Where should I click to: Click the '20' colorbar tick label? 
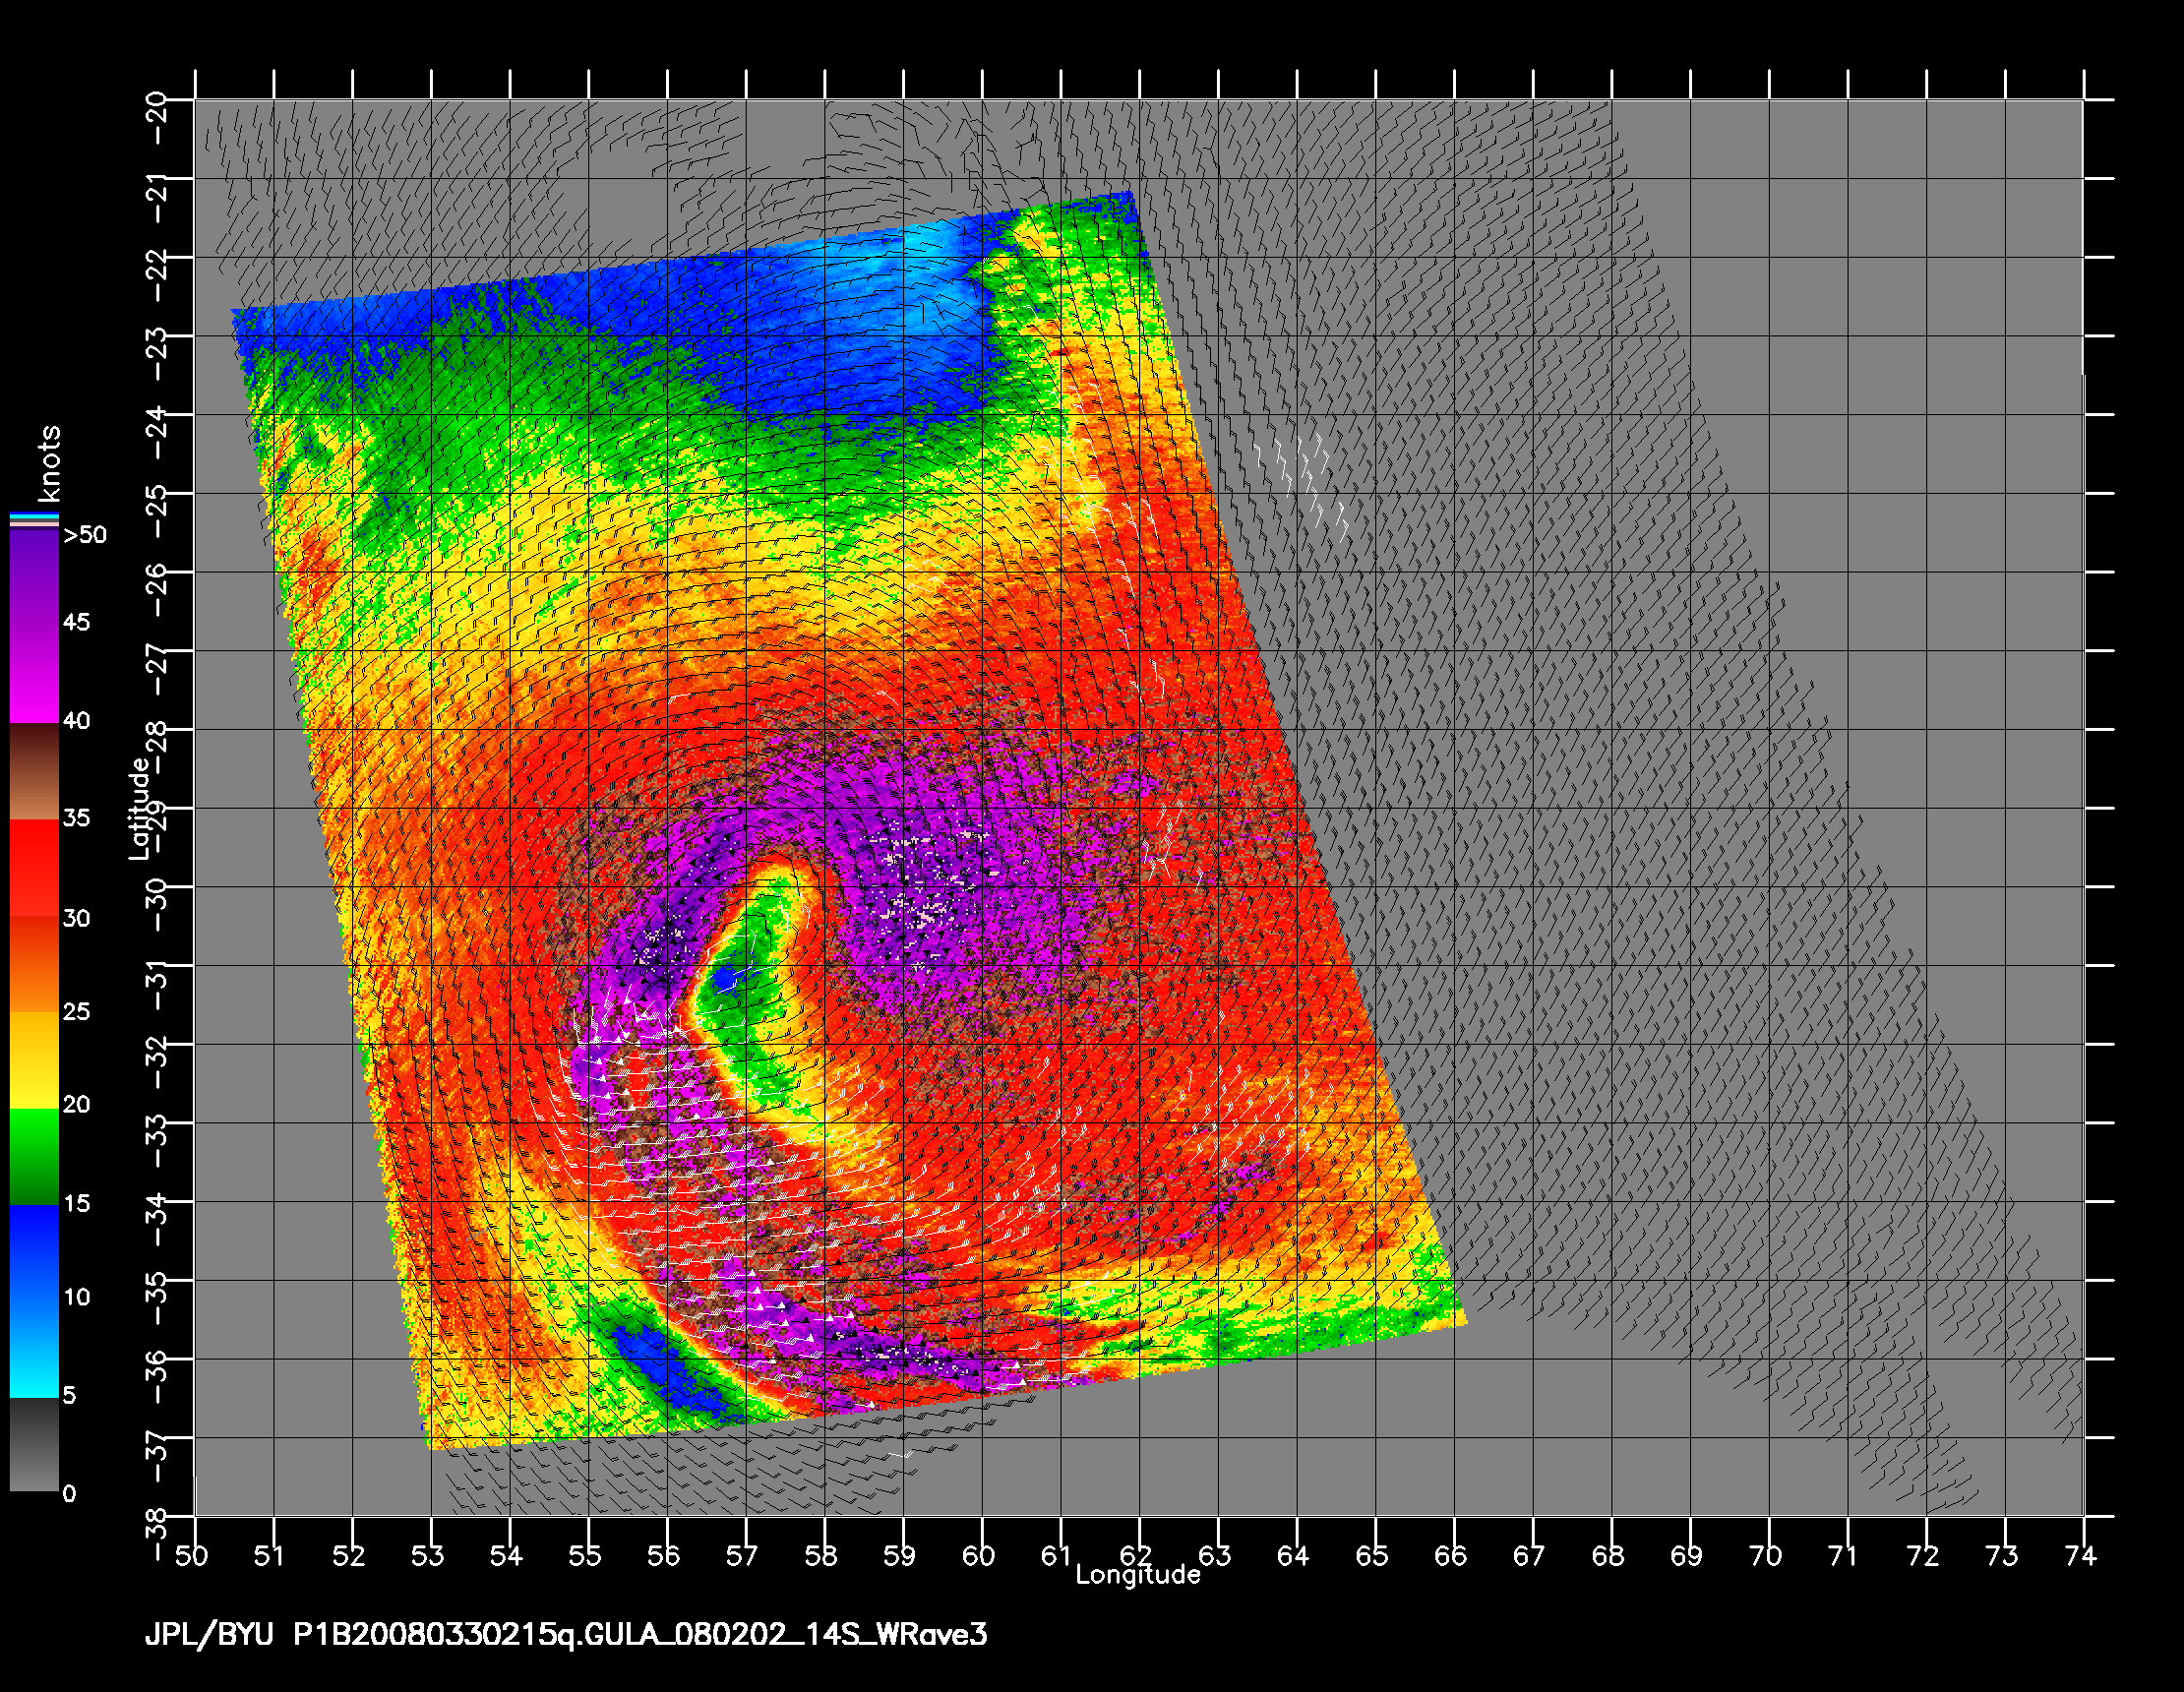(x=76, y=1105)
